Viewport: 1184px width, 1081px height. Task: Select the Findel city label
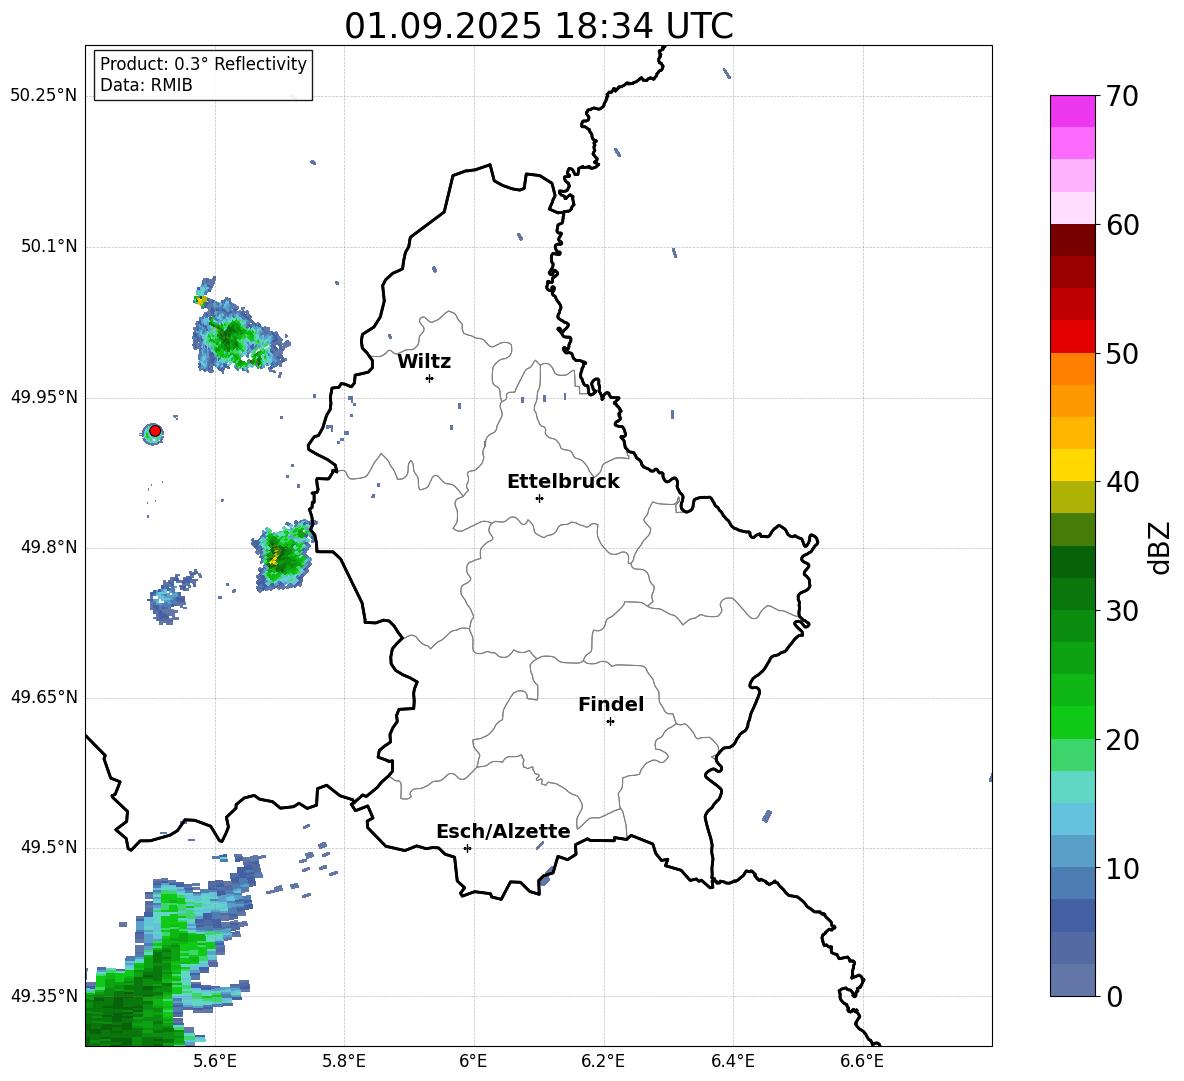click(x=611, y=704)
